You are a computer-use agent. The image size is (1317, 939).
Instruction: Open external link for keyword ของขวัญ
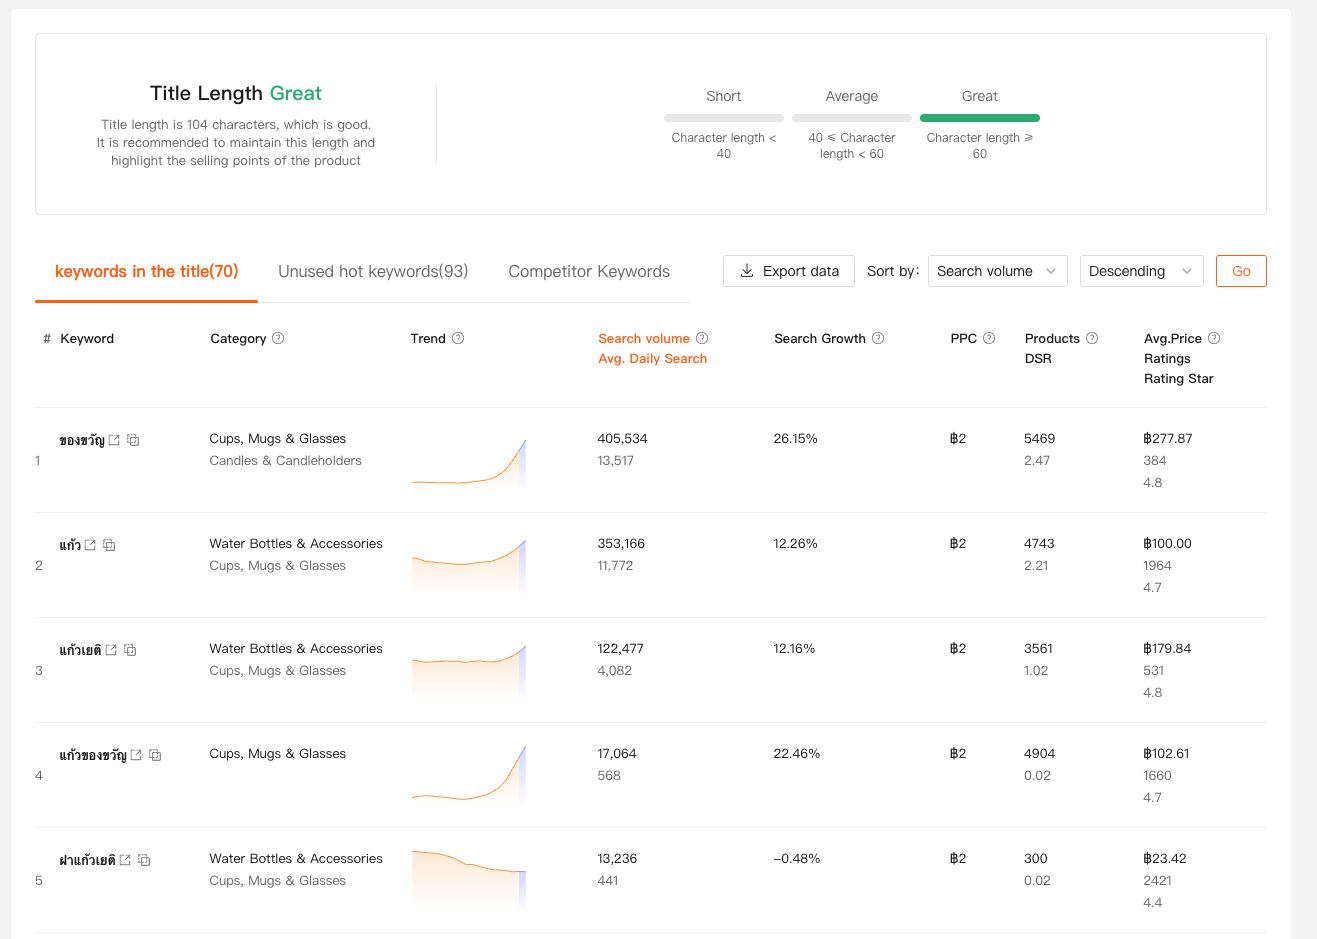click(114, 440)
